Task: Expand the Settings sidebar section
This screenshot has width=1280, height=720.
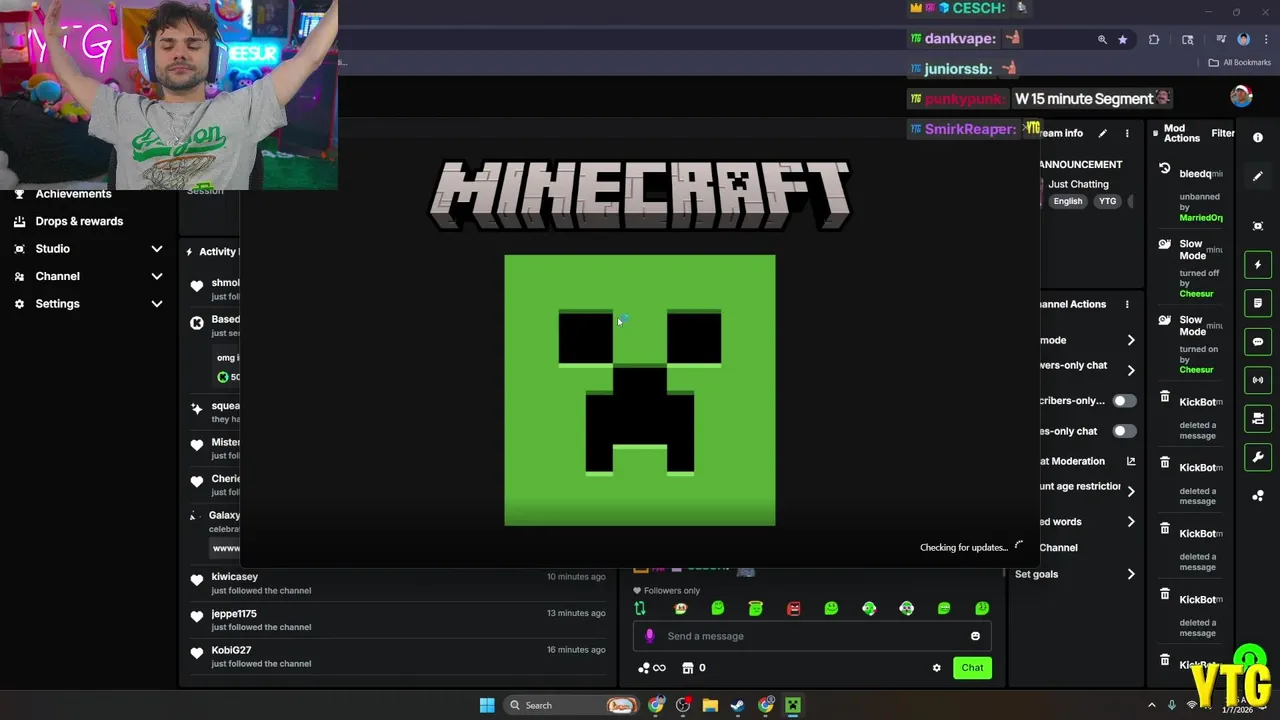Action: click(x=156, y=304)
